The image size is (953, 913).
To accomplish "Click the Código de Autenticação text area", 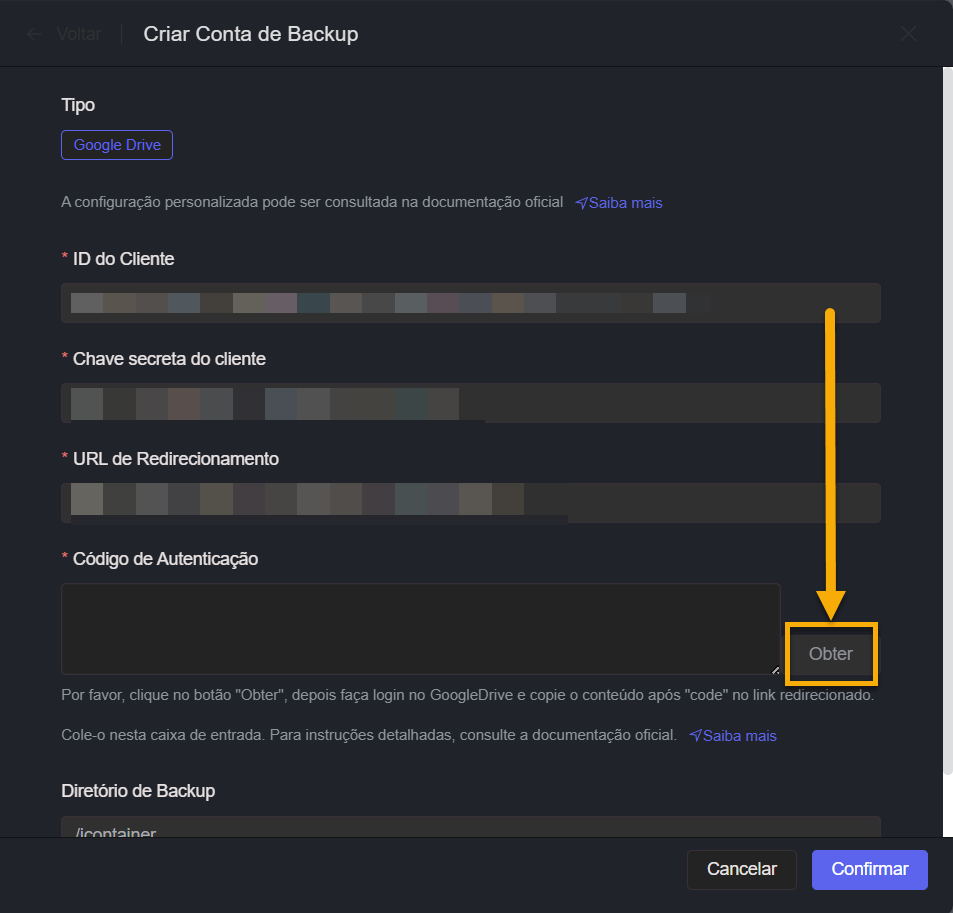I will click(x=421, y=629).
